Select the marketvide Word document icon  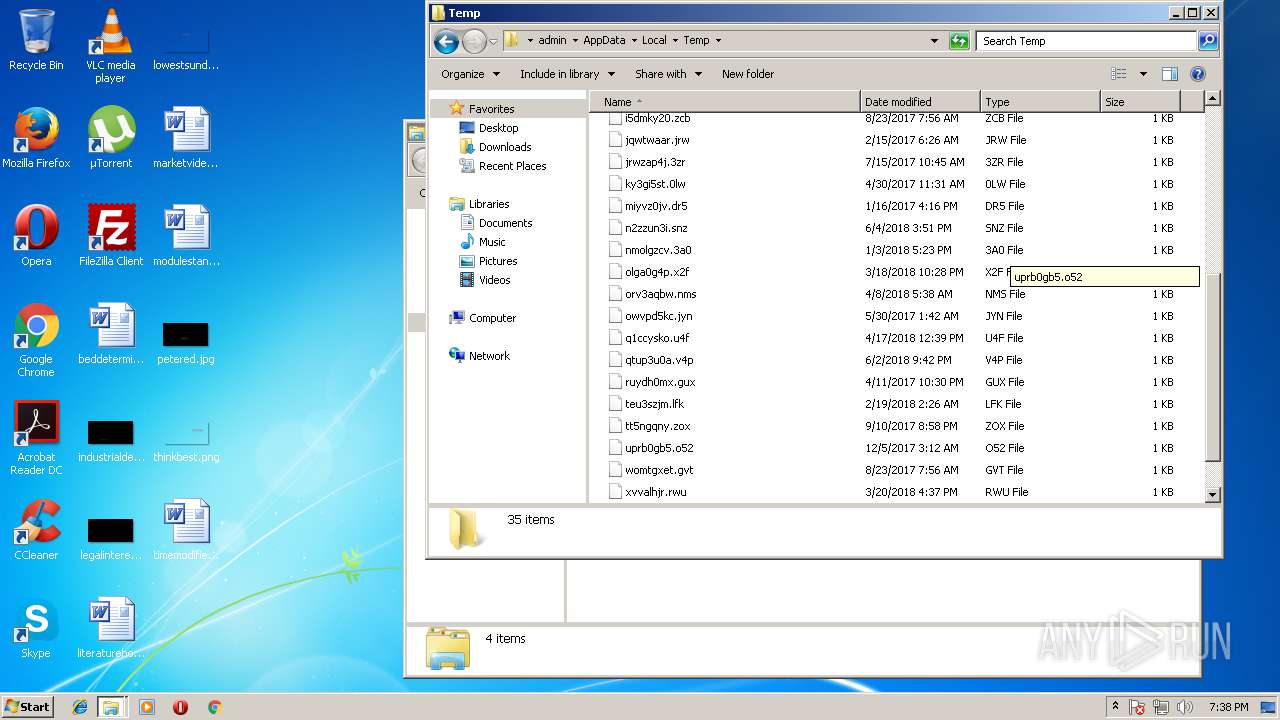[x=185, y=137]
